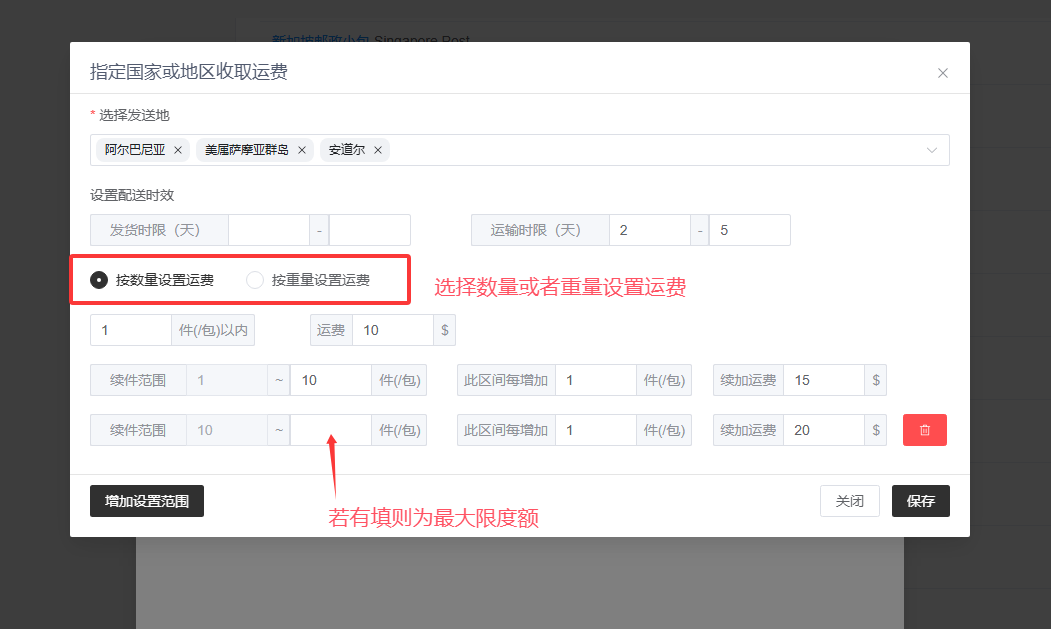Screen dimensions: 1051x629
Task: Remove the 阿尔巴尼亚 tag
Action: point(178,150)
